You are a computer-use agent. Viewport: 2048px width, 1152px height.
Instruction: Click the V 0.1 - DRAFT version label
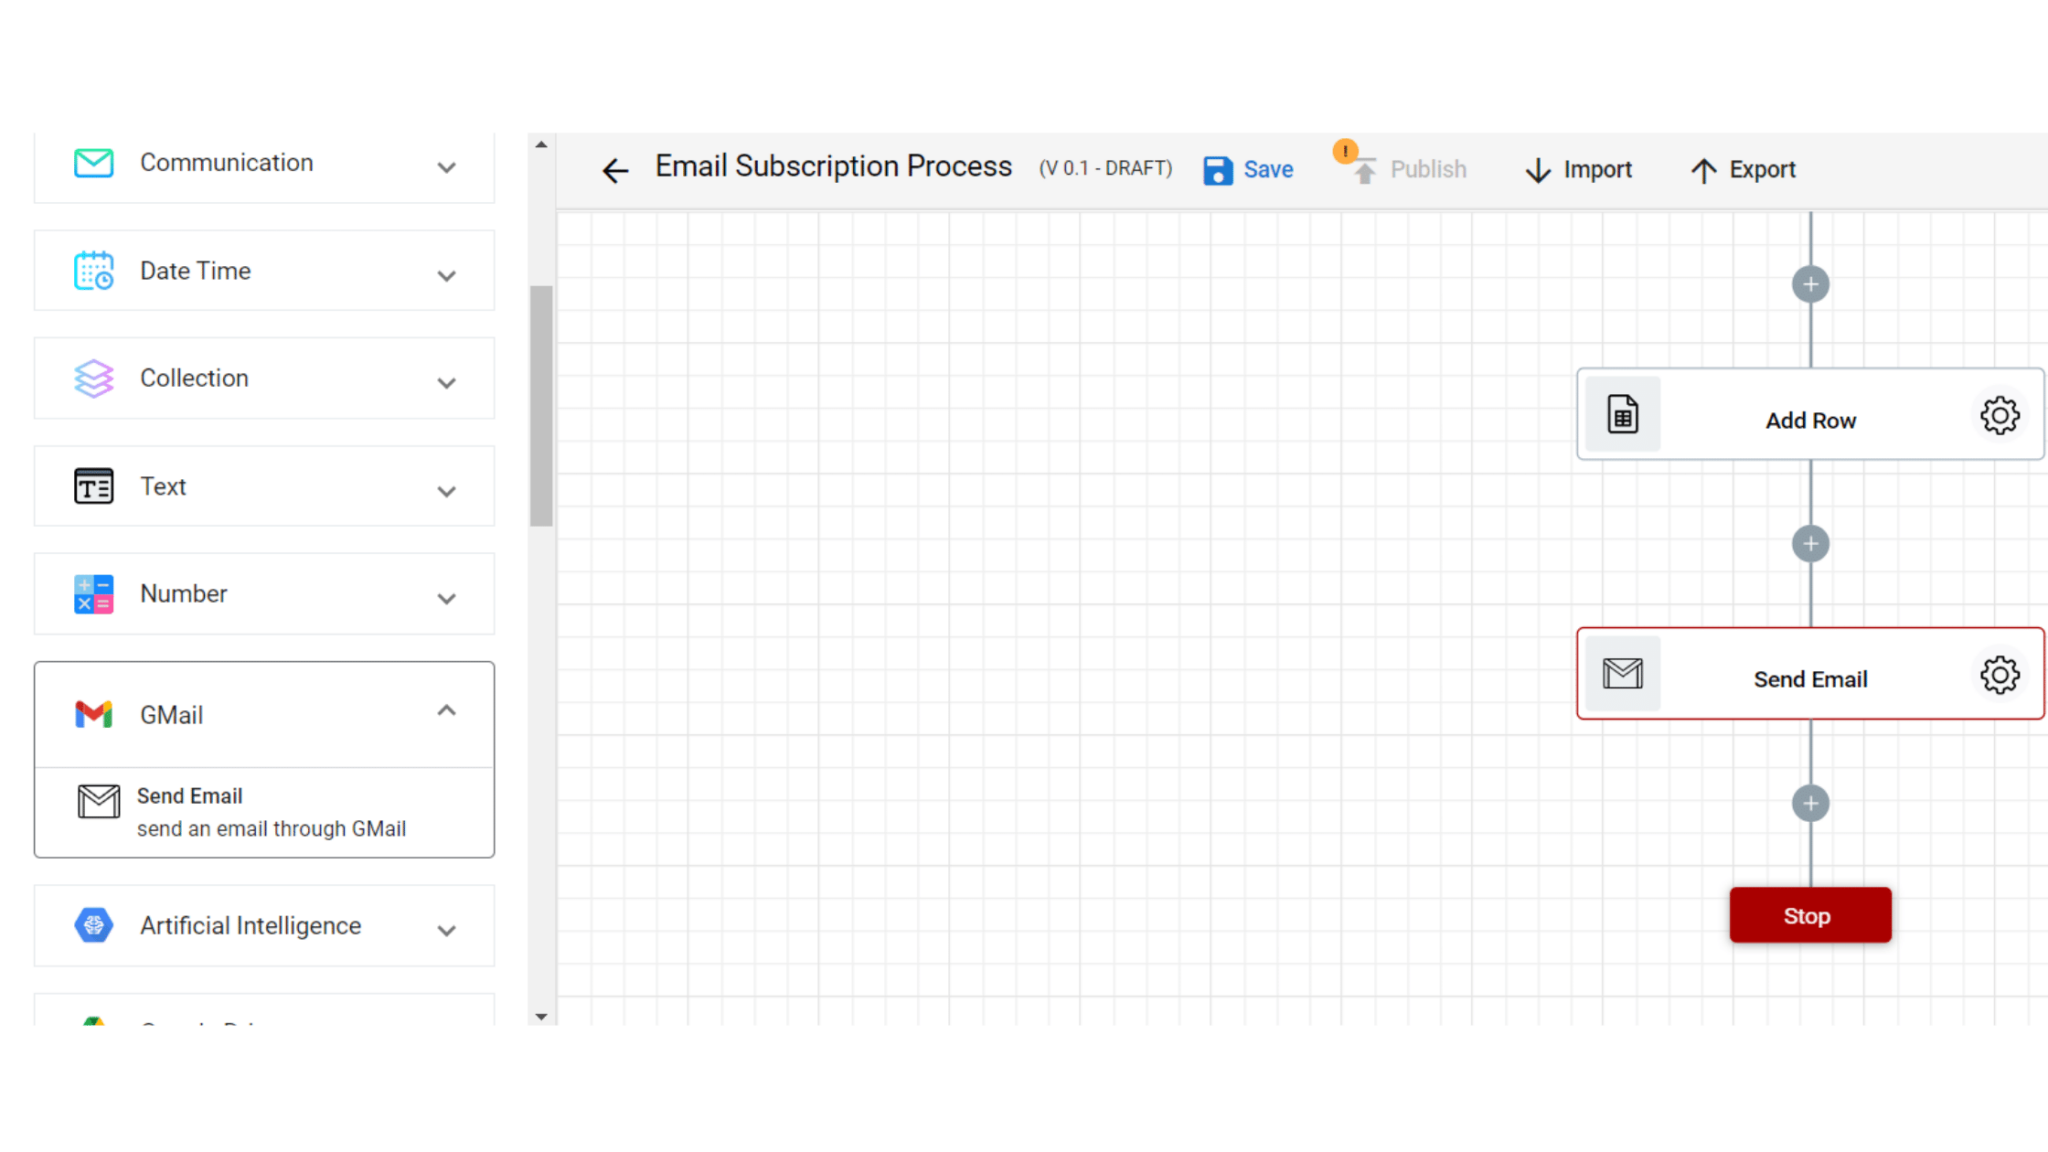click(1106, 168)
